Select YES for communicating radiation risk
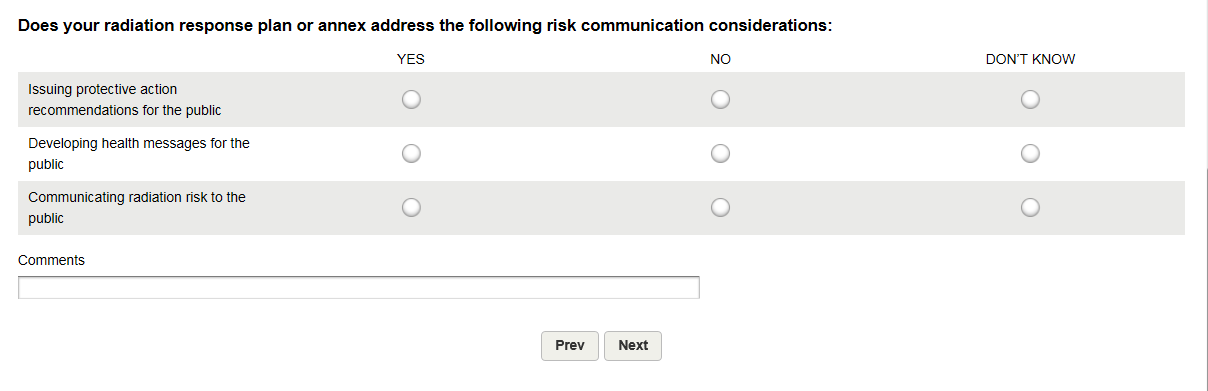Image resolution: width=1208 pixels, height=391 pixels. (x=411, y=208)
